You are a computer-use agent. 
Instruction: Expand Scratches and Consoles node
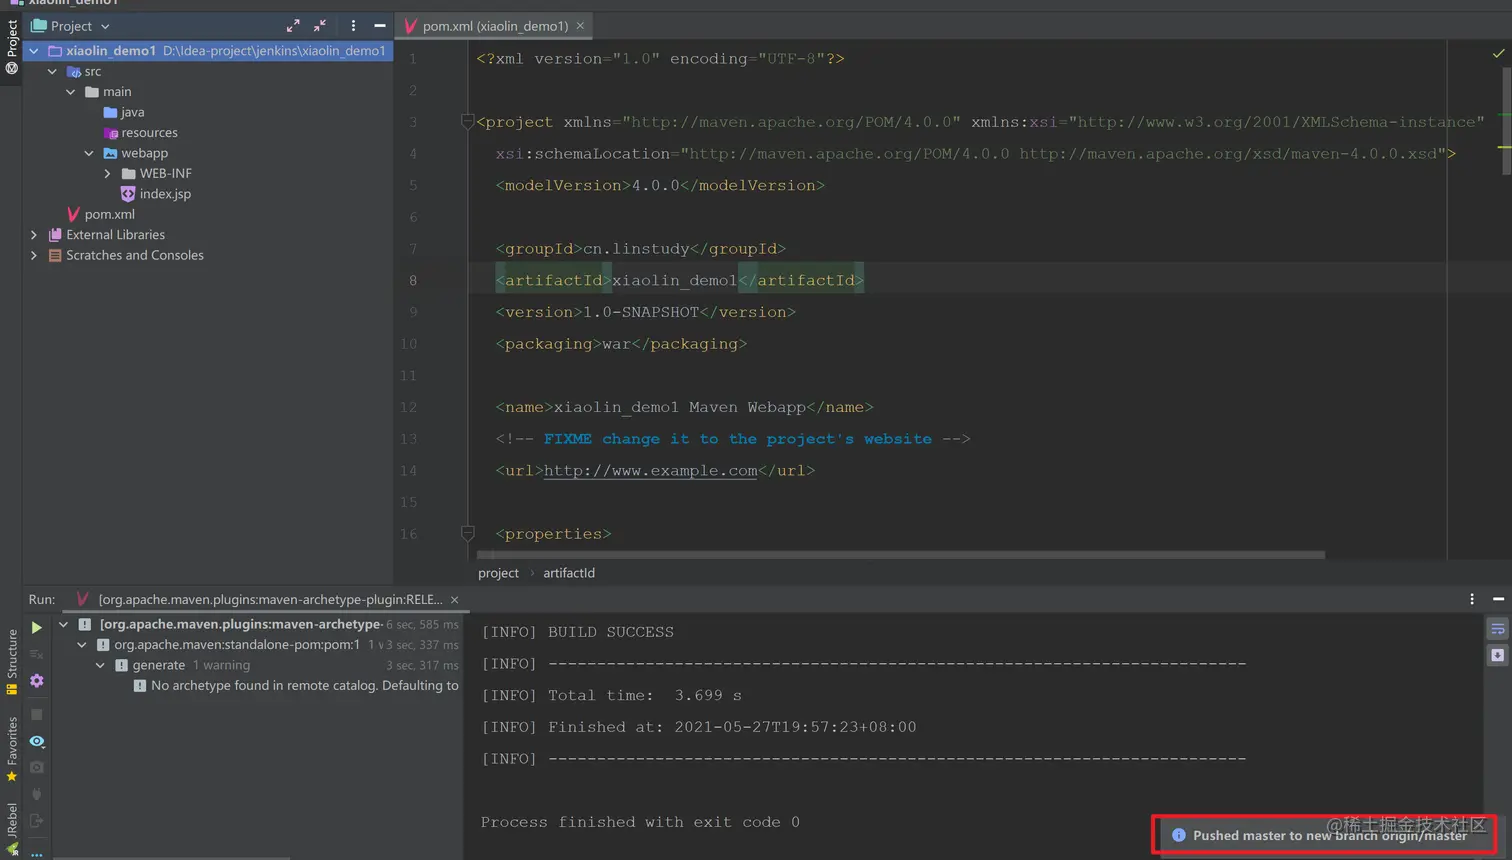pos(34,255)
